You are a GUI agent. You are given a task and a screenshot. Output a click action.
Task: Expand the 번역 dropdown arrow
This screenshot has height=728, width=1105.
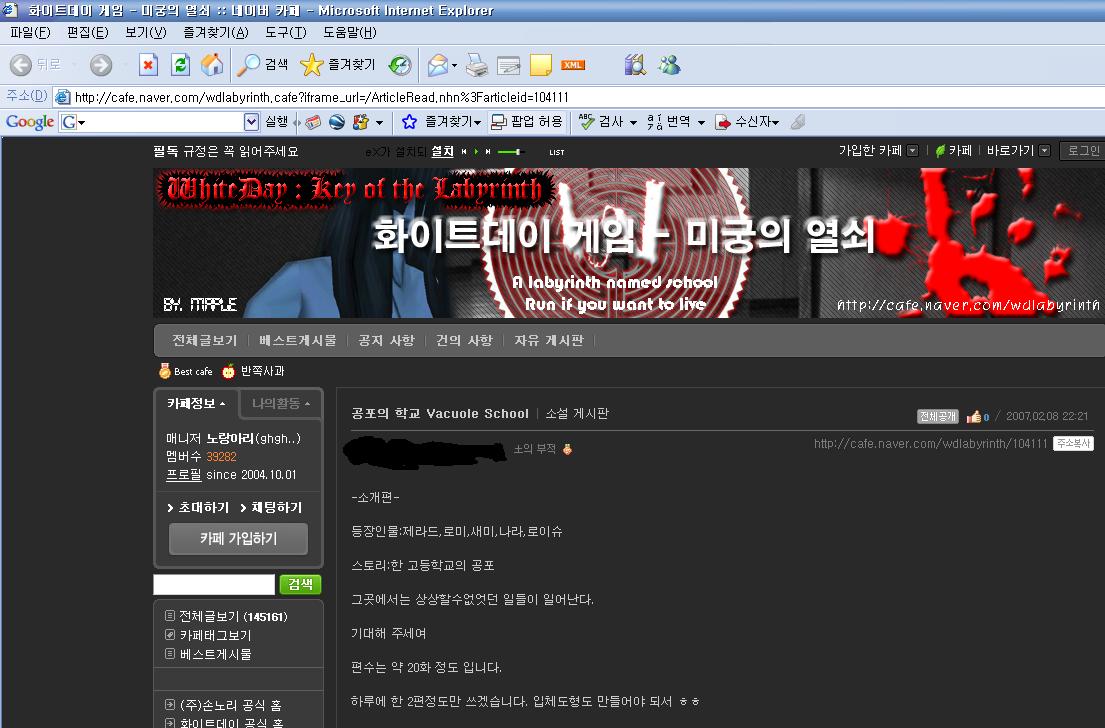click(x=701, y=123)
